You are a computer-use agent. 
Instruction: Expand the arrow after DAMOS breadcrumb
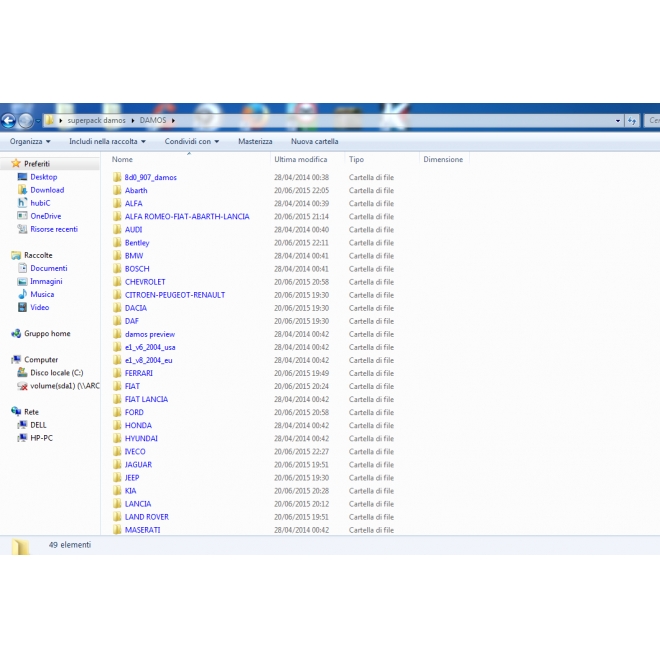[x=173, y=121]
